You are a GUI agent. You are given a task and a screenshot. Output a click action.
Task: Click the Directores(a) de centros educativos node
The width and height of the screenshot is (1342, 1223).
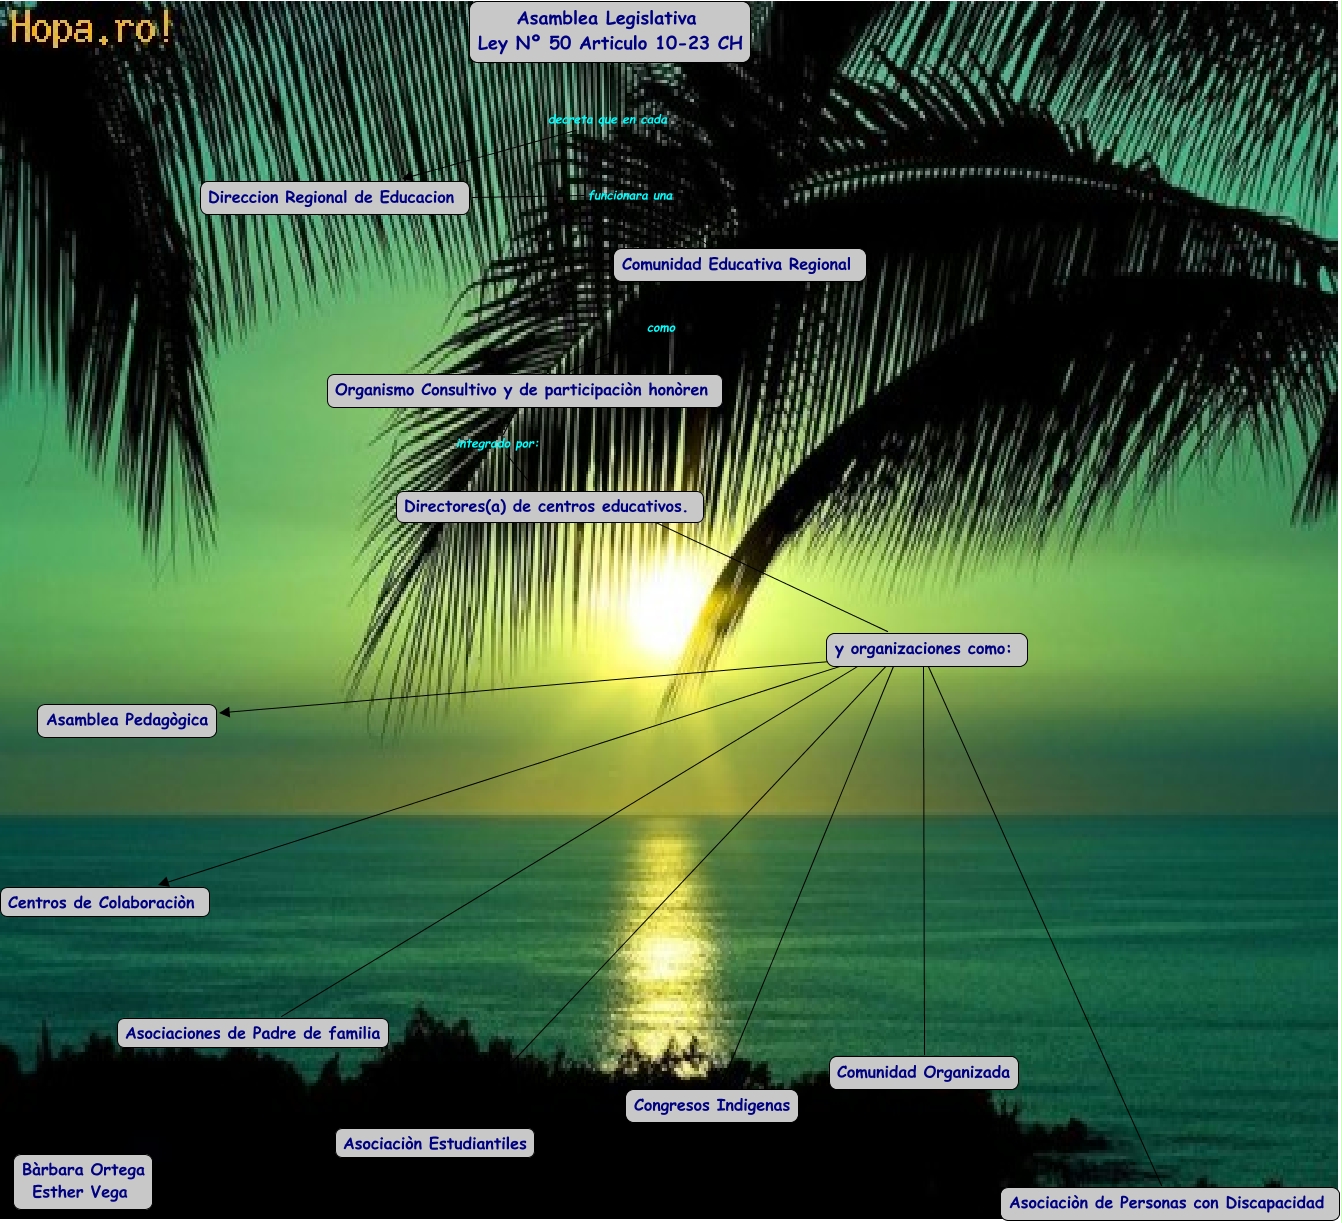pos(547,507)
